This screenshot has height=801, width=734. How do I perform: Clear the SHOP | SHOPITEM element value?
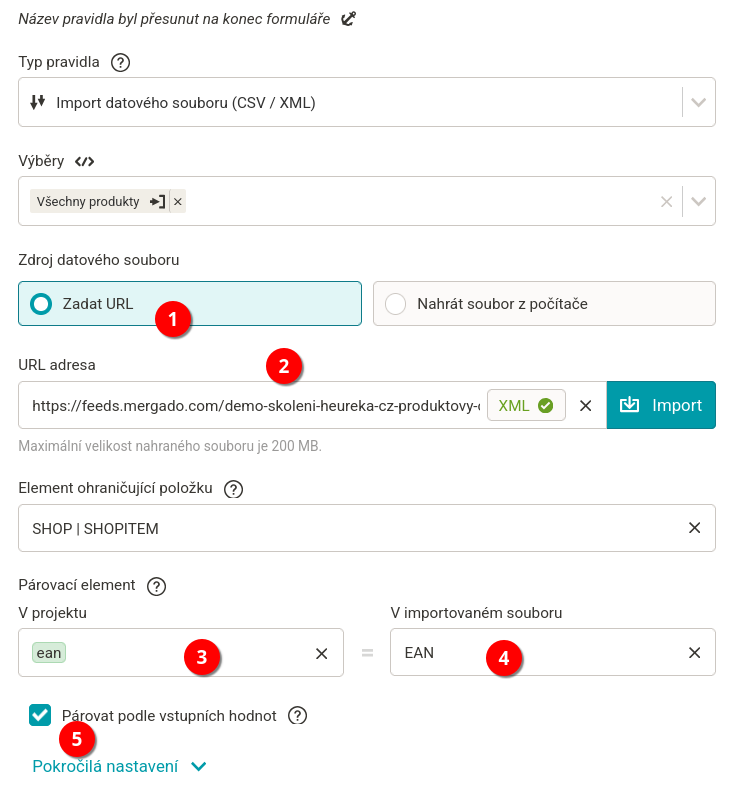694,528
